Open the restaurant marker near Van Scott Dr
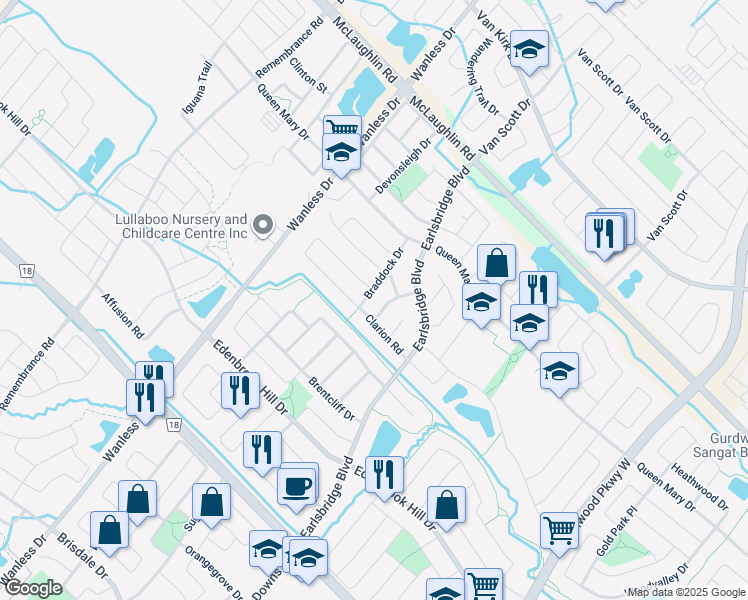This screenshot has height=600, width=748. click(x=604, y=234)
